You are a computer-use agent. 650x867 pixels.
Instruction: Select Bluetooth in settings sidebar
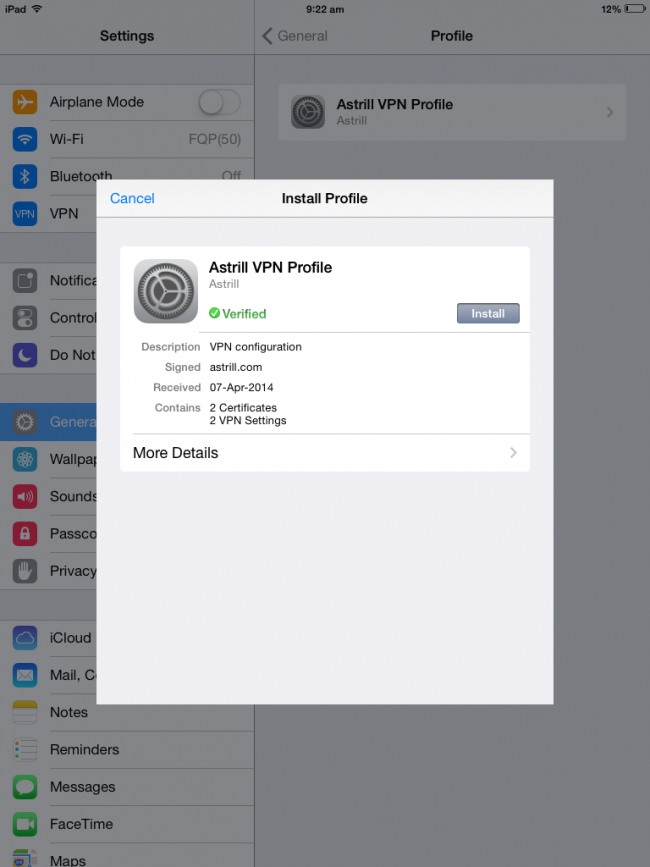pyautogui.click(x=80, y=176)
